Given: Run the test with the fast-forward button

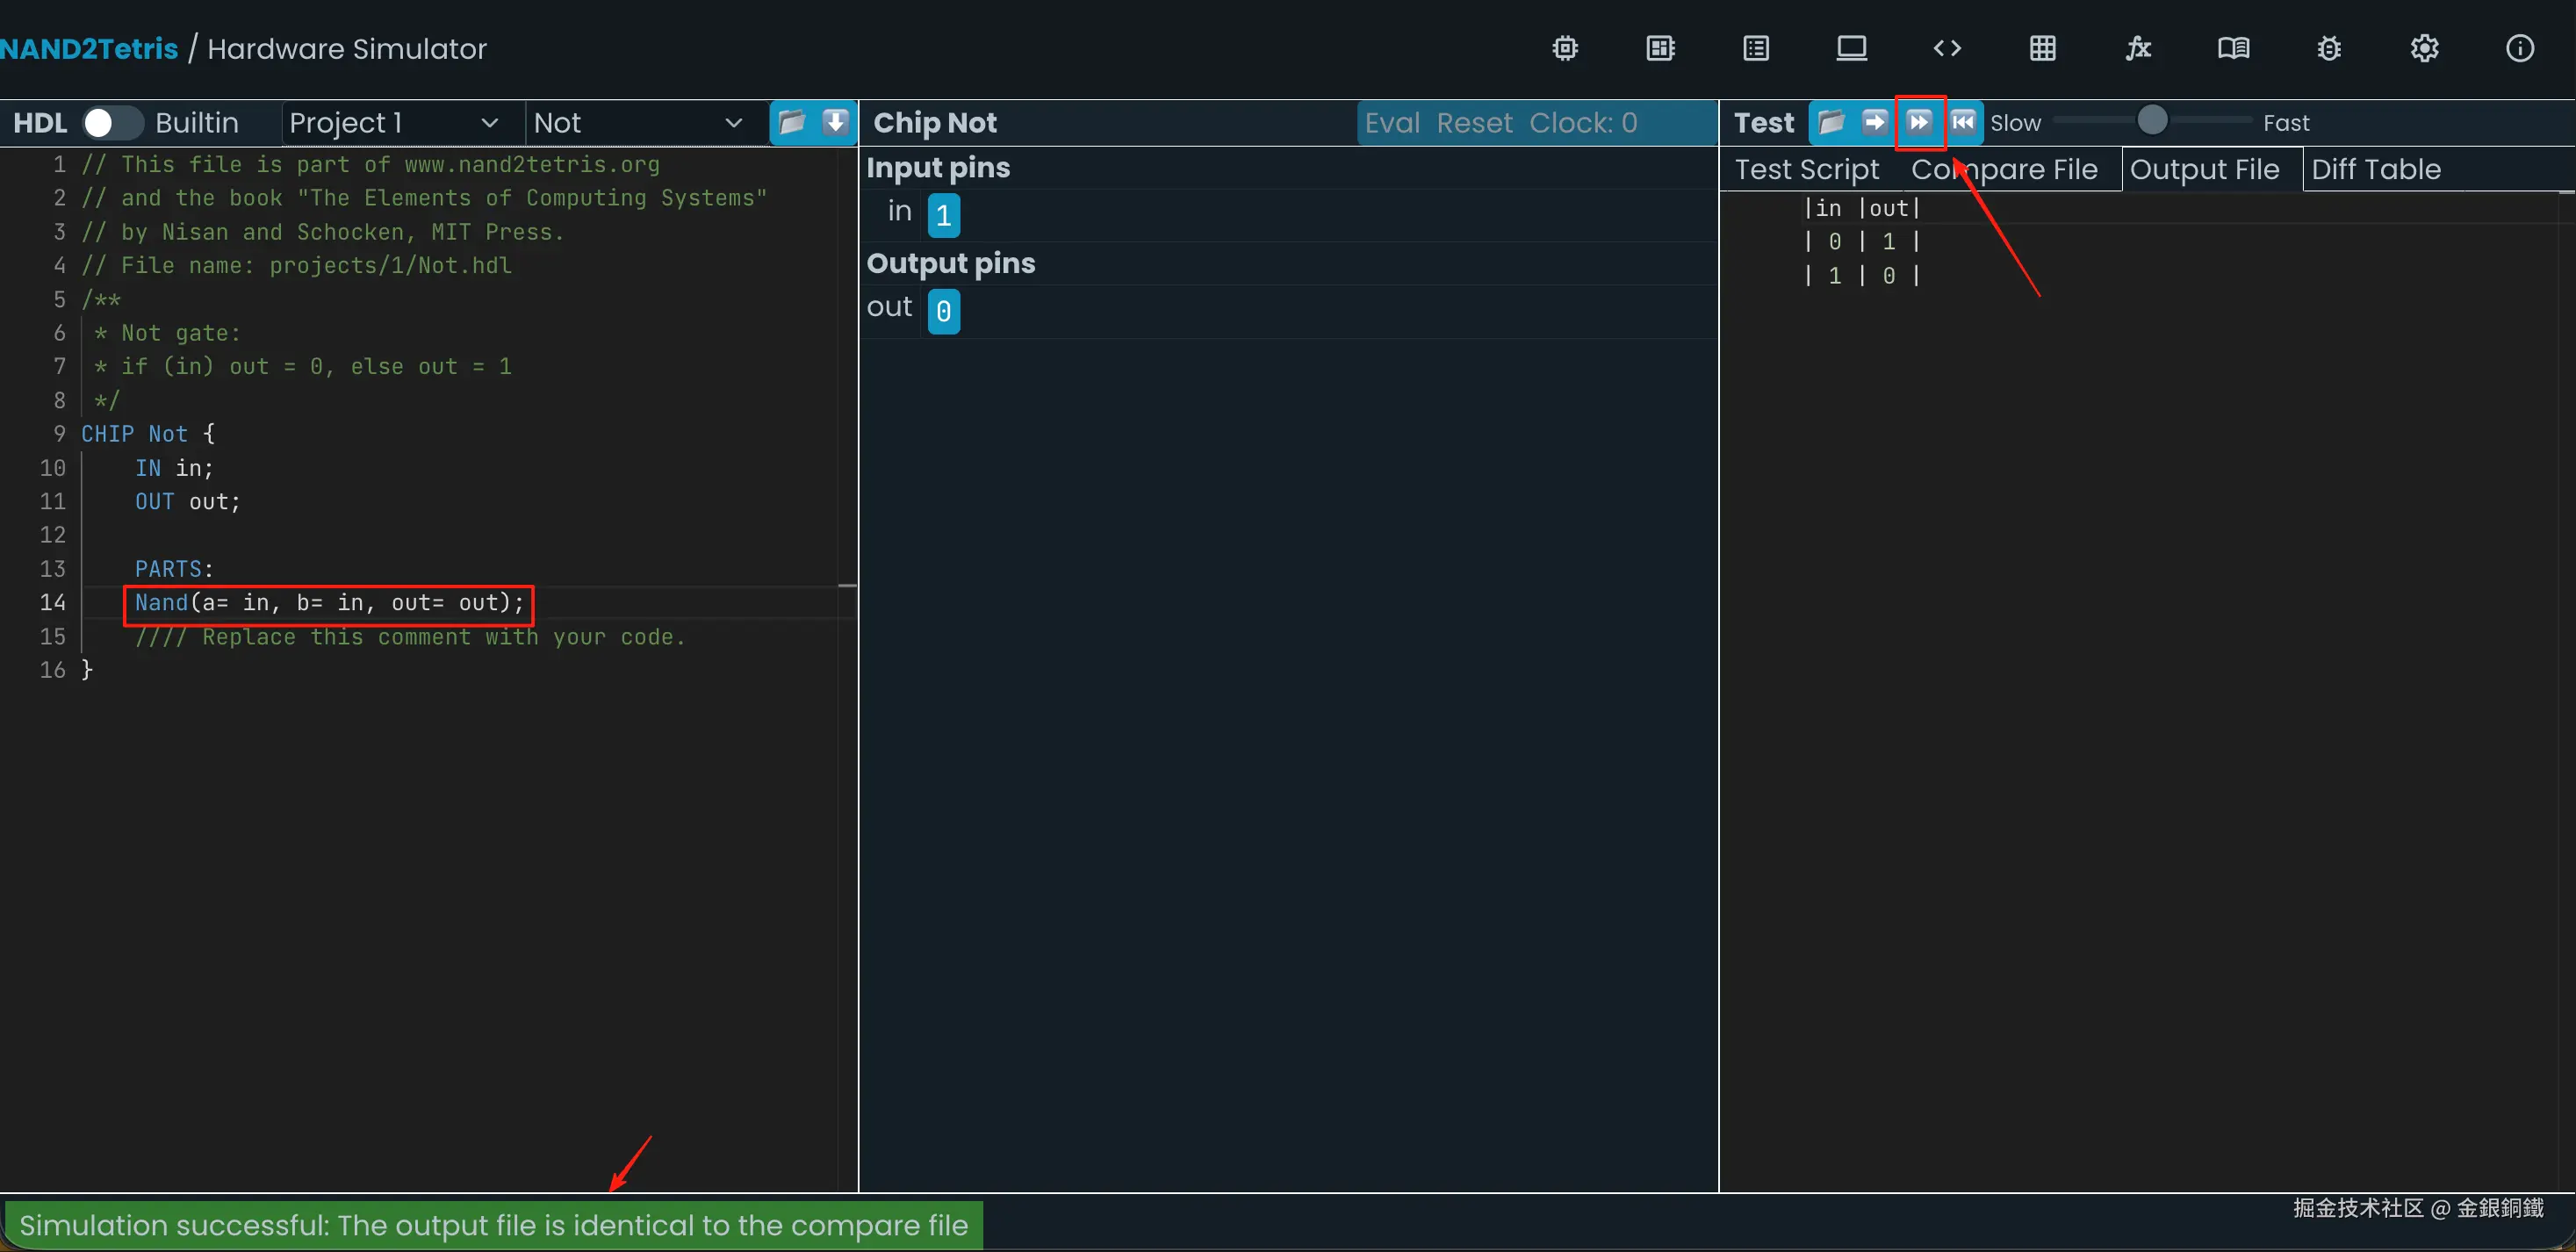Looking at the screenshot, I should click(1918, 122).
